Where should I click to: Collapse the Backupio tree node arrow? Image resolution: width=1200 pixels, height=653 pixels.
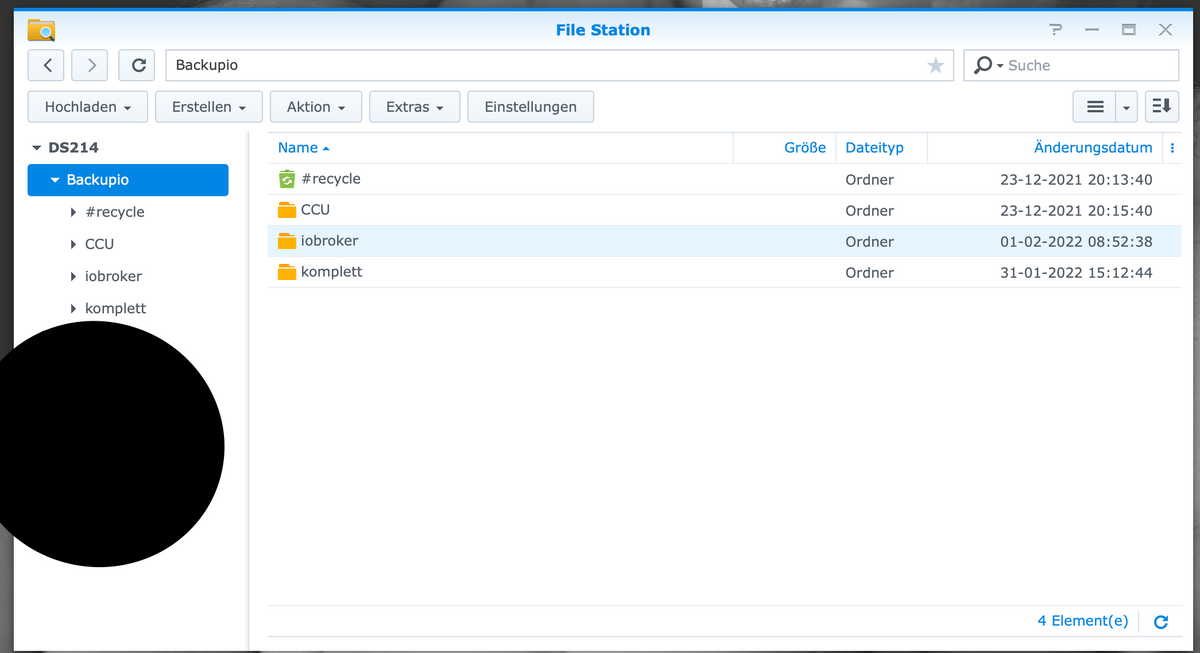pyautogui.click(x=55, y=181)
